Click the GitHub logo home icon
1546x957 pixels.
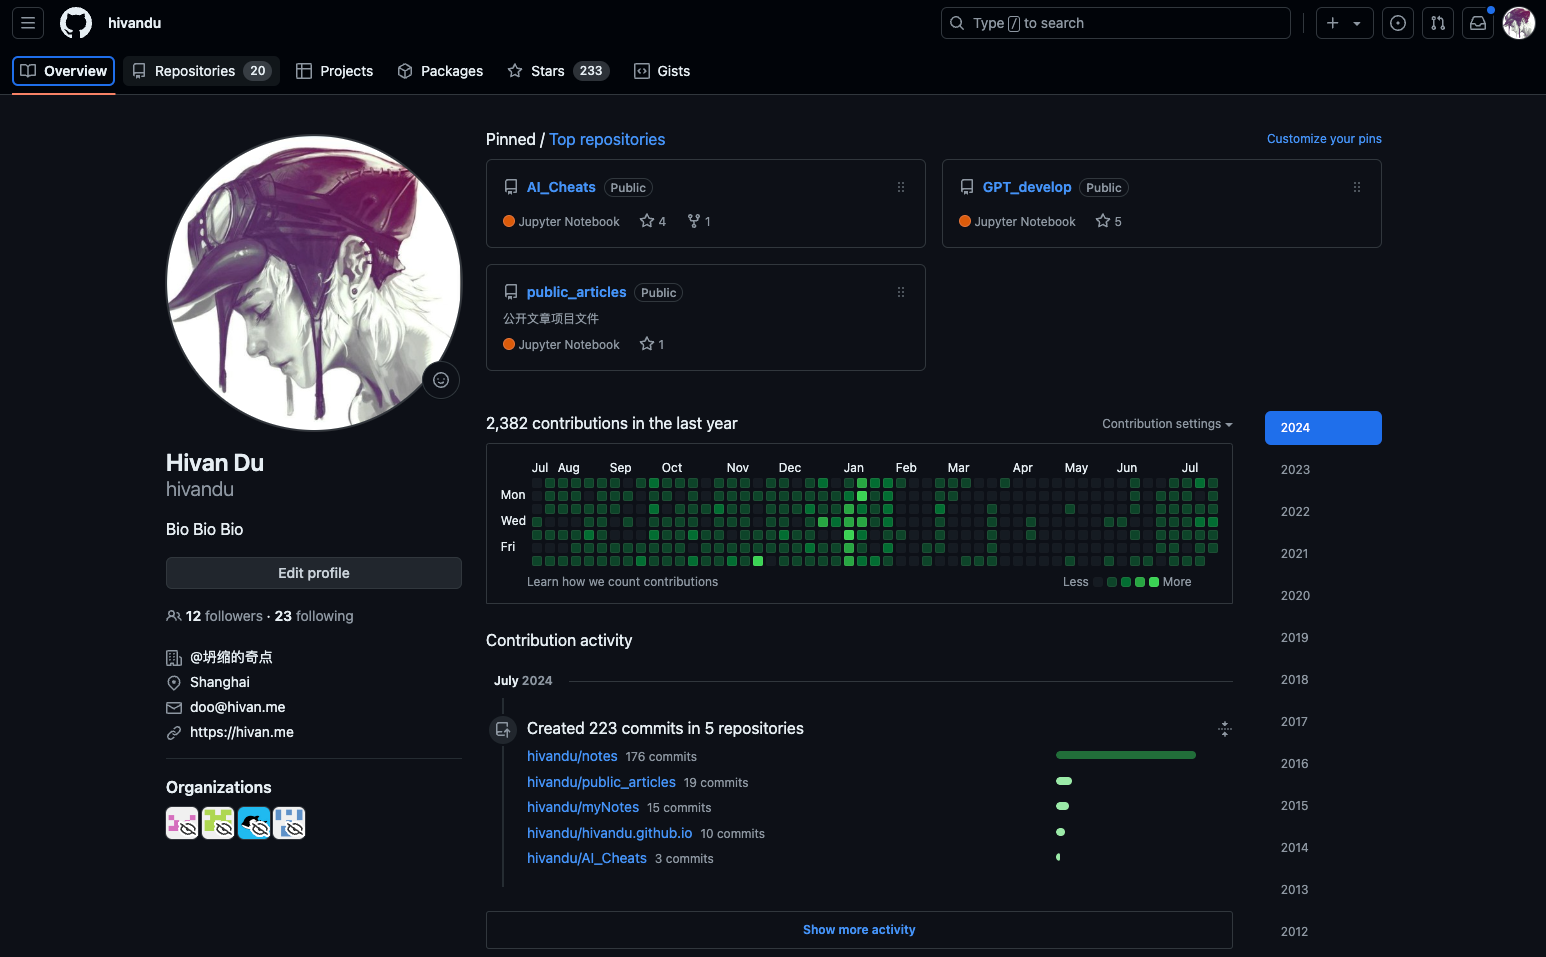coord(76,23)
